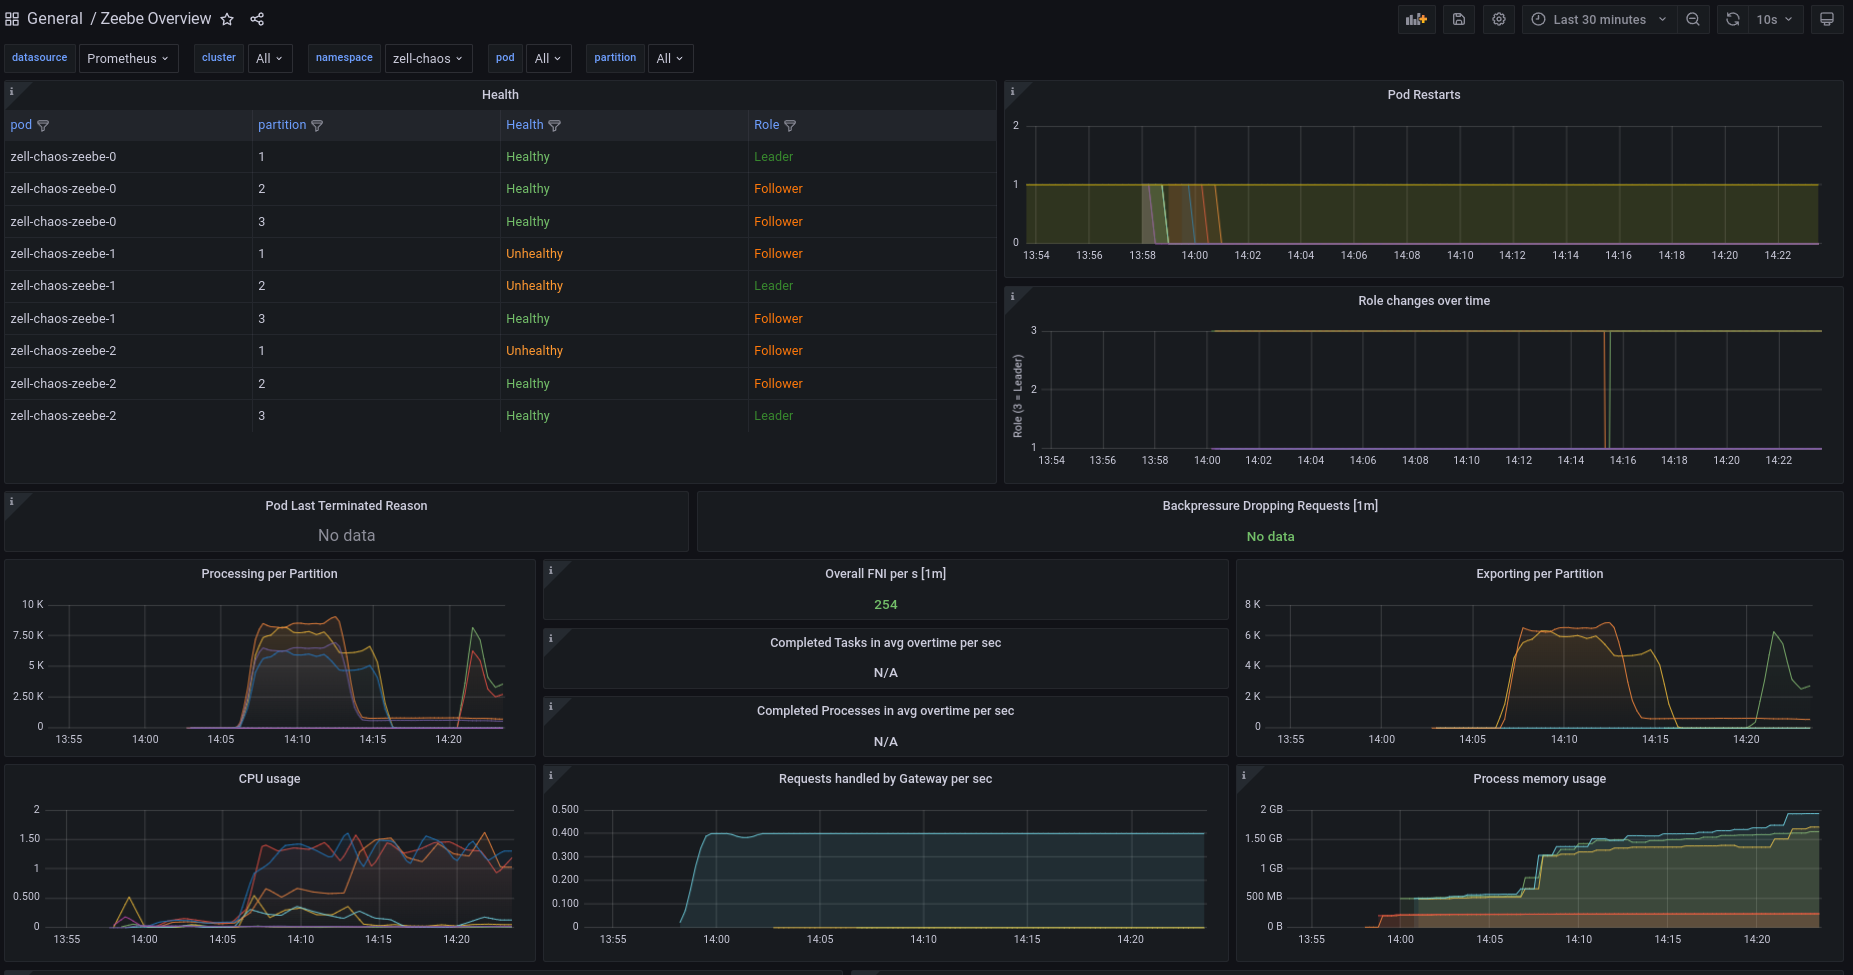Sort table by partition header
Image resolution: width=1853 pixels, height=975 pixels.
coord(282,125)
